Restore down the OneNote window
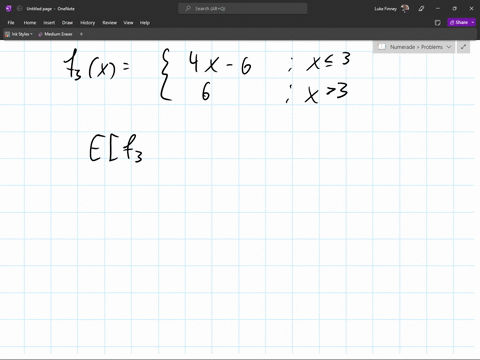Image resolution: width=480 pixels, height=360 pixels. tap(454, 9)
